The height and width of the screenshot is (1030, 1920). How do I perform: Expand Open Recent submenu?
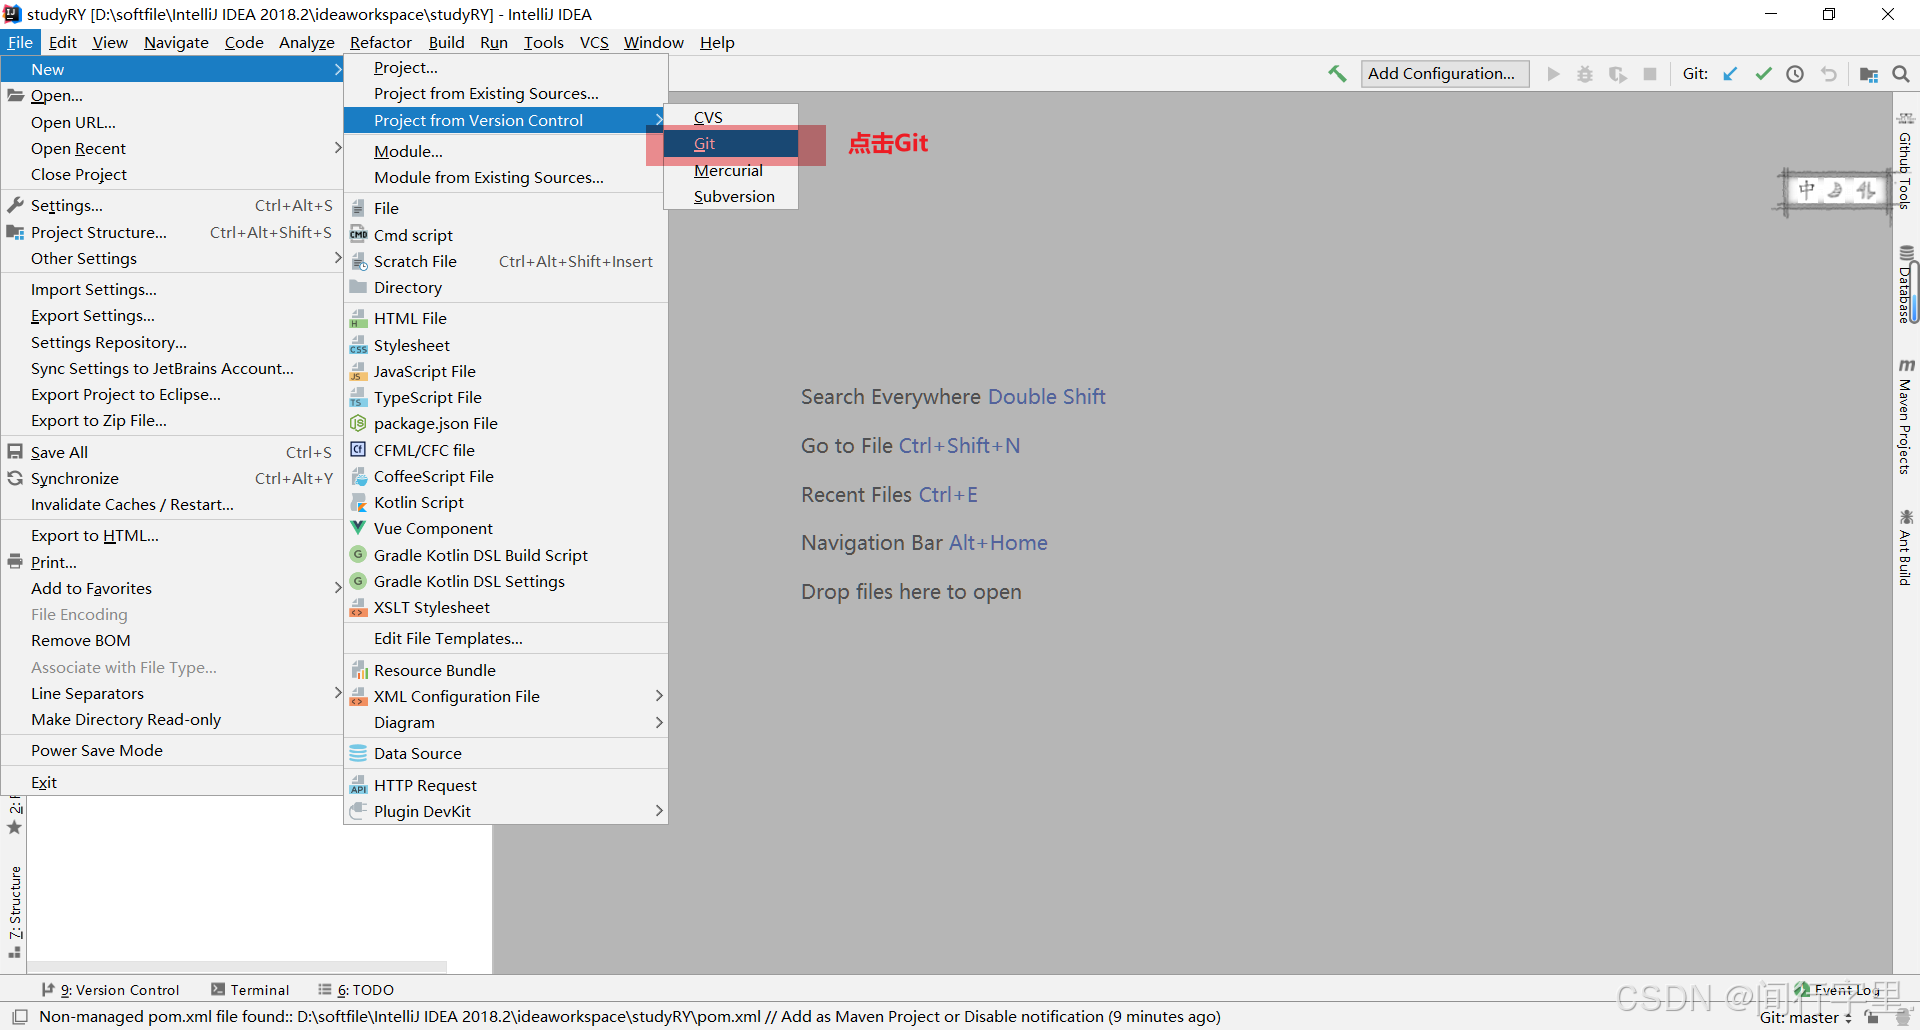tap(172, 148)
